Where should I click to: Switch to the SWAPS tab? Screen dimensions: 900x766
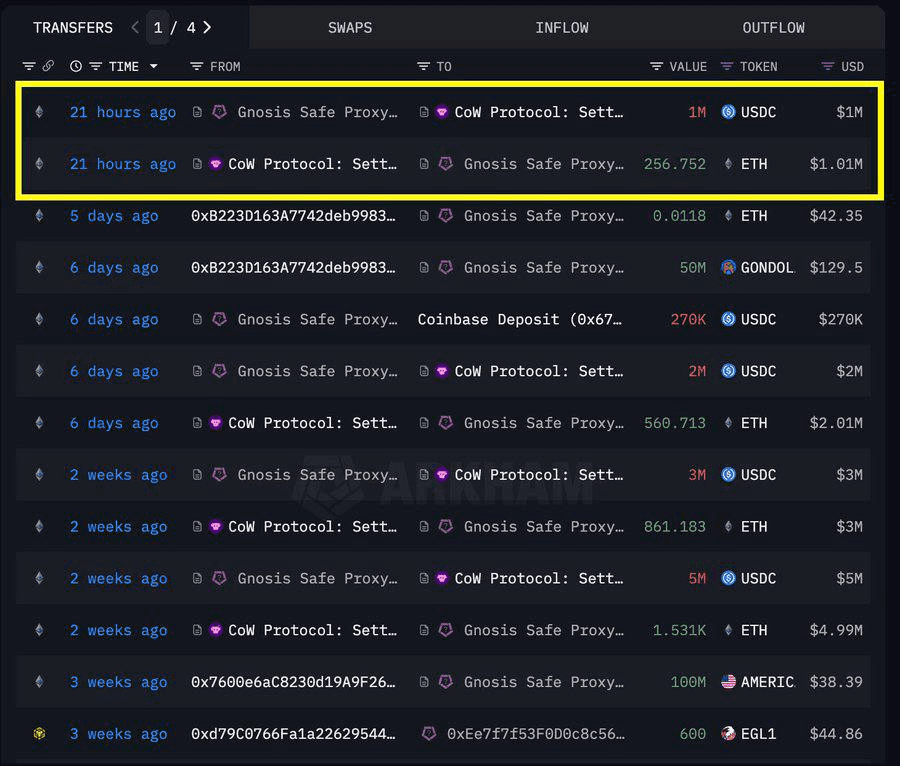[350, 28]
